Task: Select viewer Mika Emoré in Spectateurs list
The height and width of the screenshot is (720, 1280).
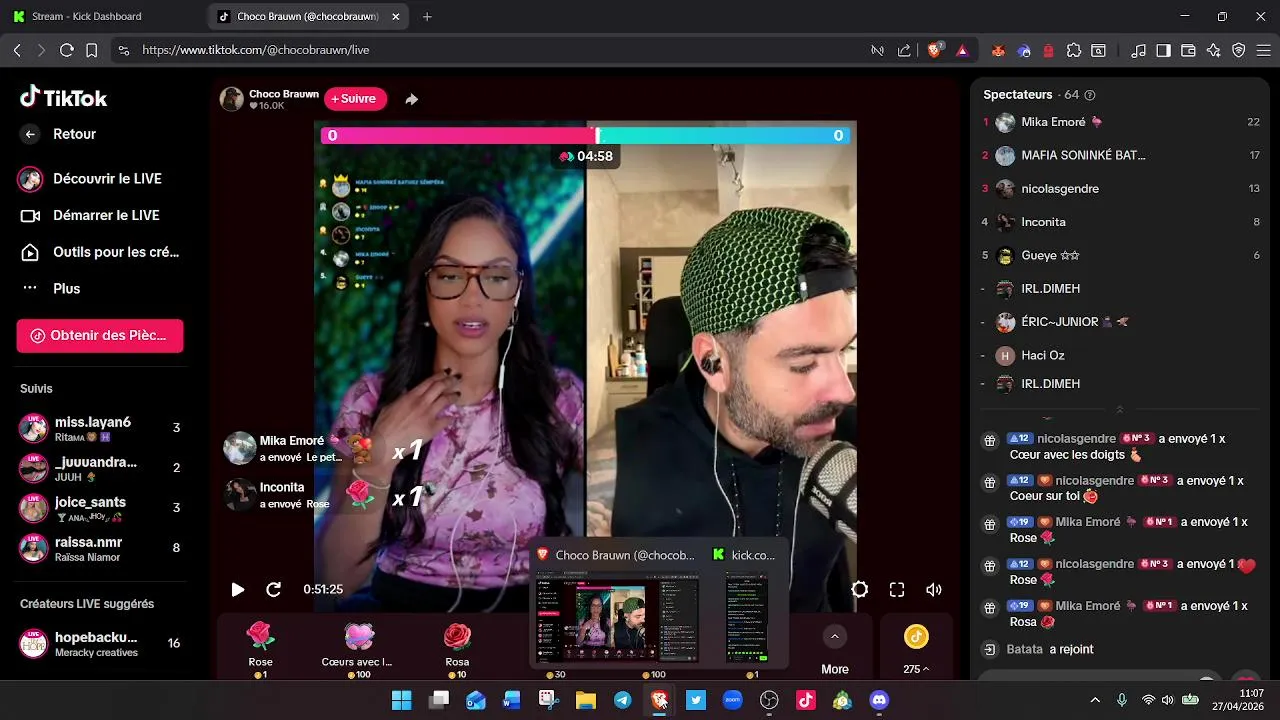Action: 1120,122
